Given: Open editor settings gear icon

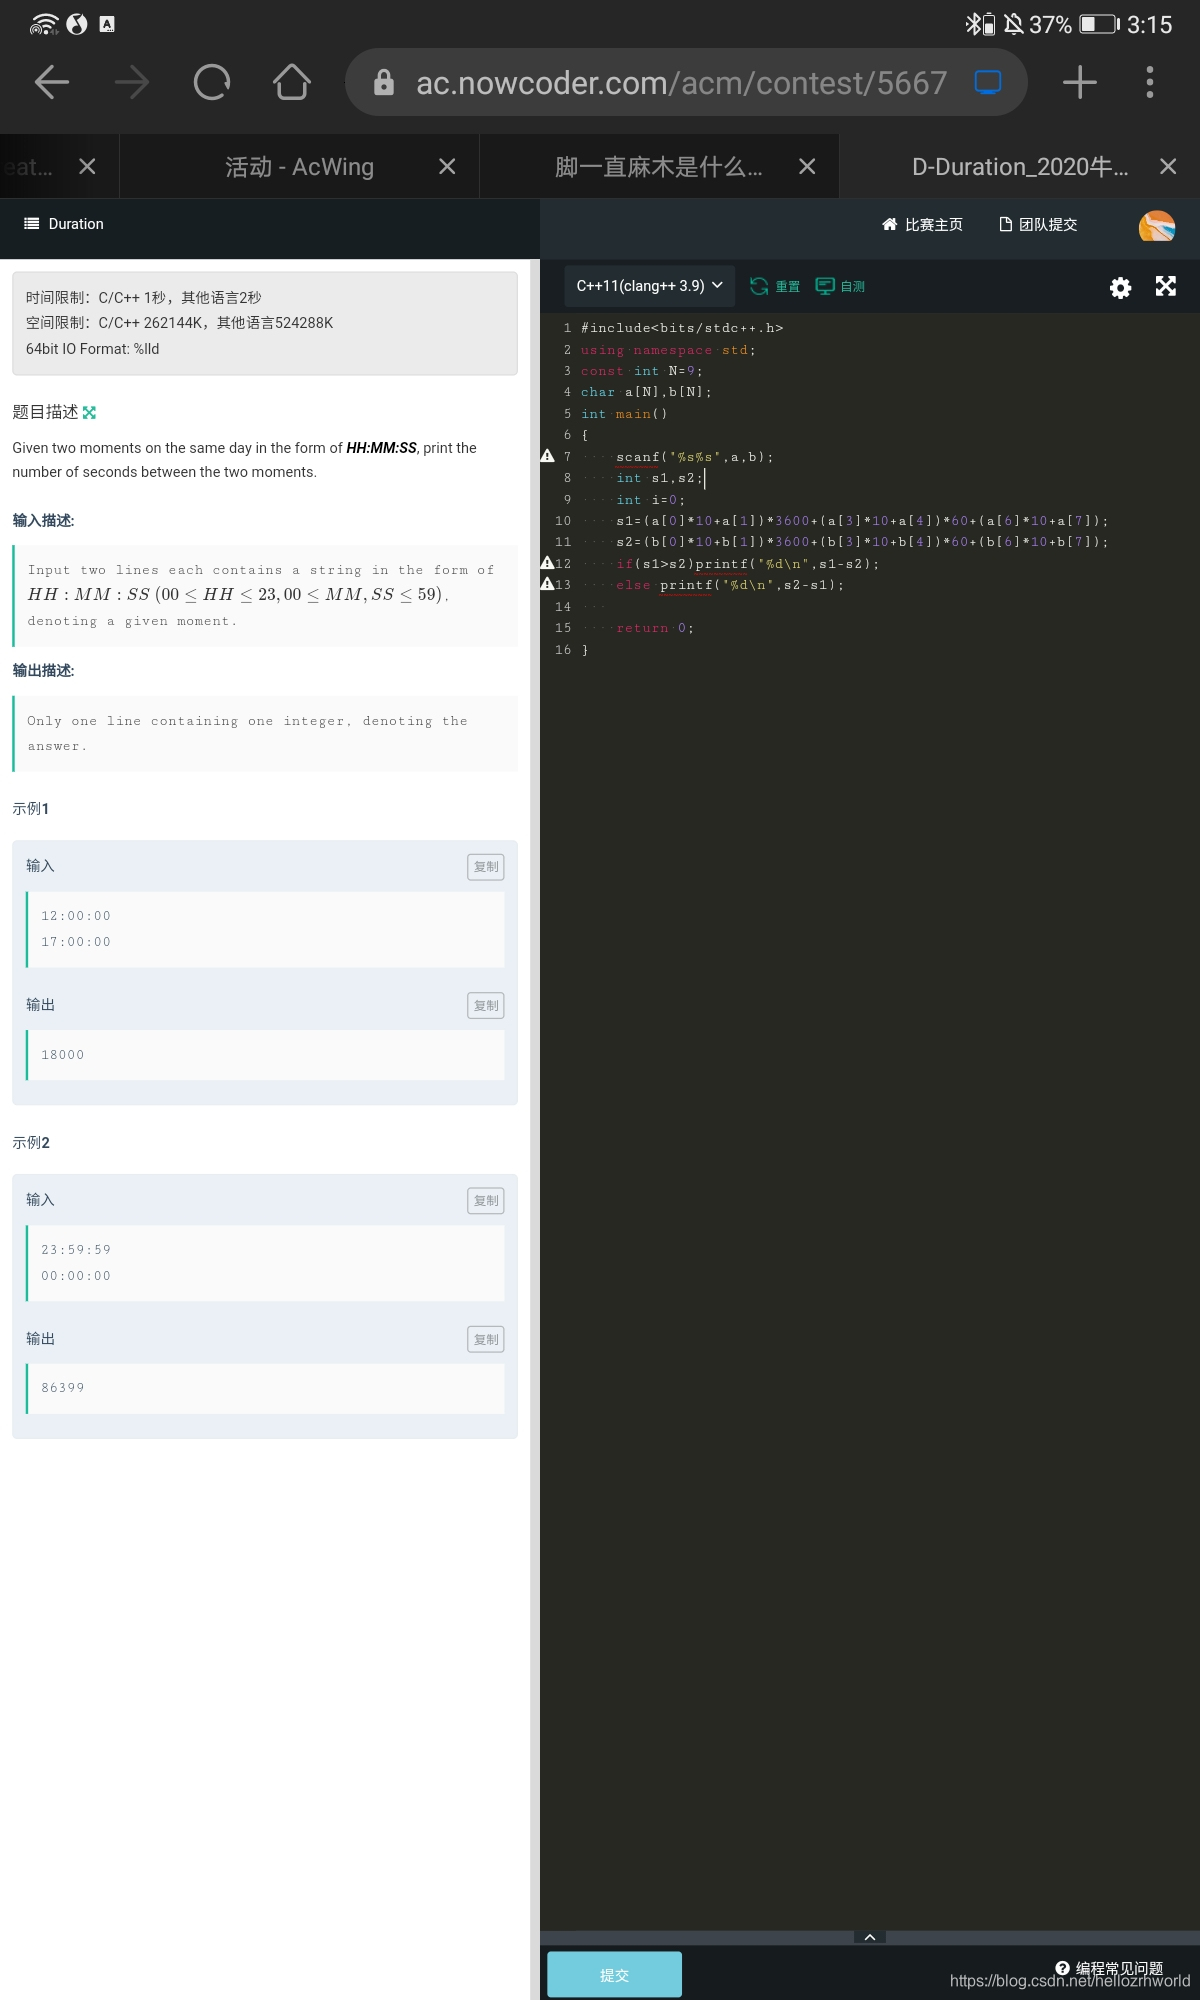Looking at the screenshot, I should [1121, 288].
